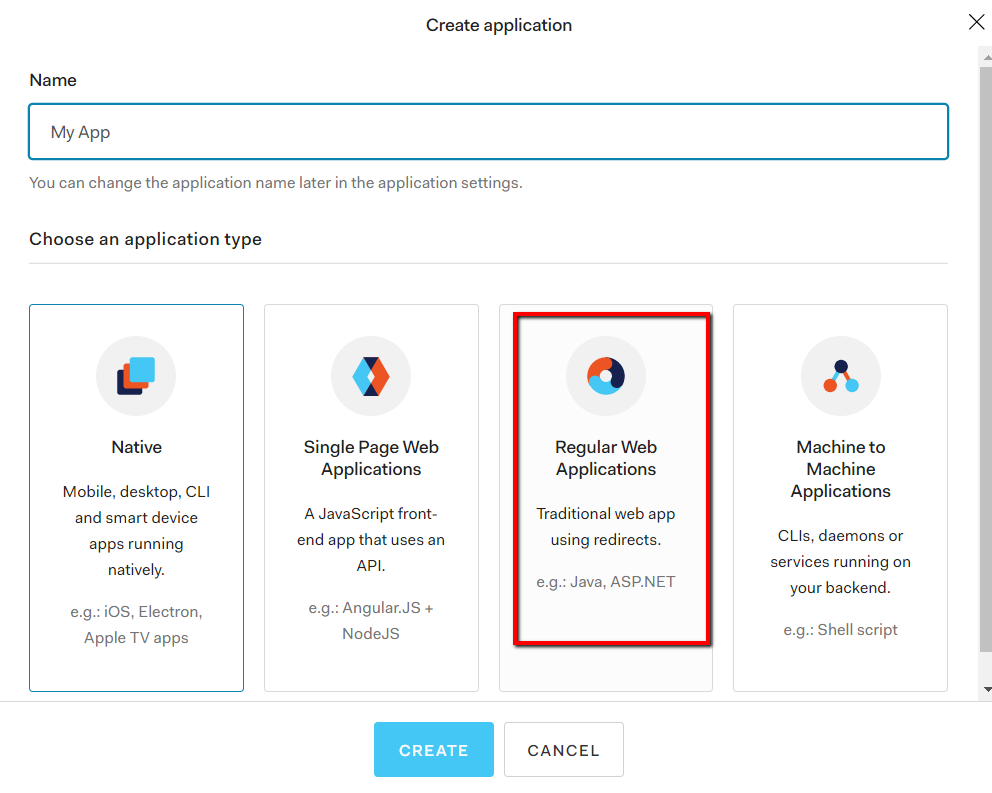Click the "e.g.: Shell script" example text
The image size is (992, 793).
tap(841, 630)
